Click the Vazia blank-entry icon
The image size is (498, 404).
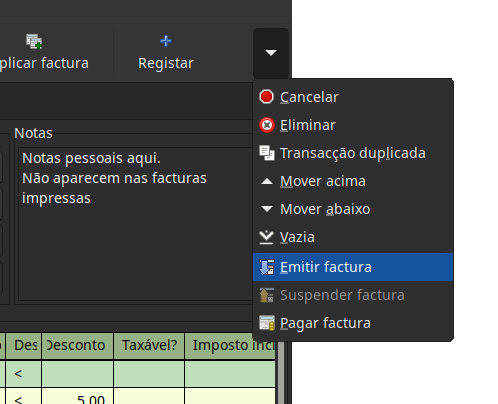(x=266, y=237)
